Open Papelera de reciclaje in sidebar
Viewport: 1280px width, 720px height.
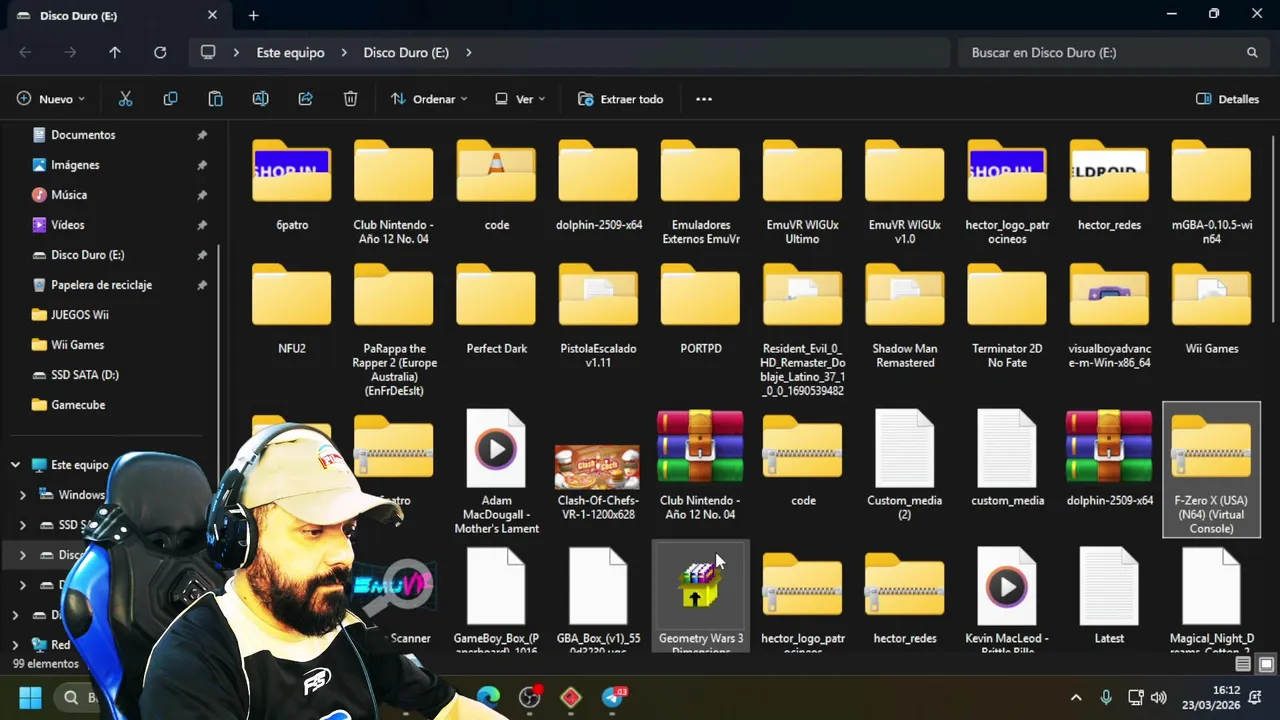click(x=101, y=285)
